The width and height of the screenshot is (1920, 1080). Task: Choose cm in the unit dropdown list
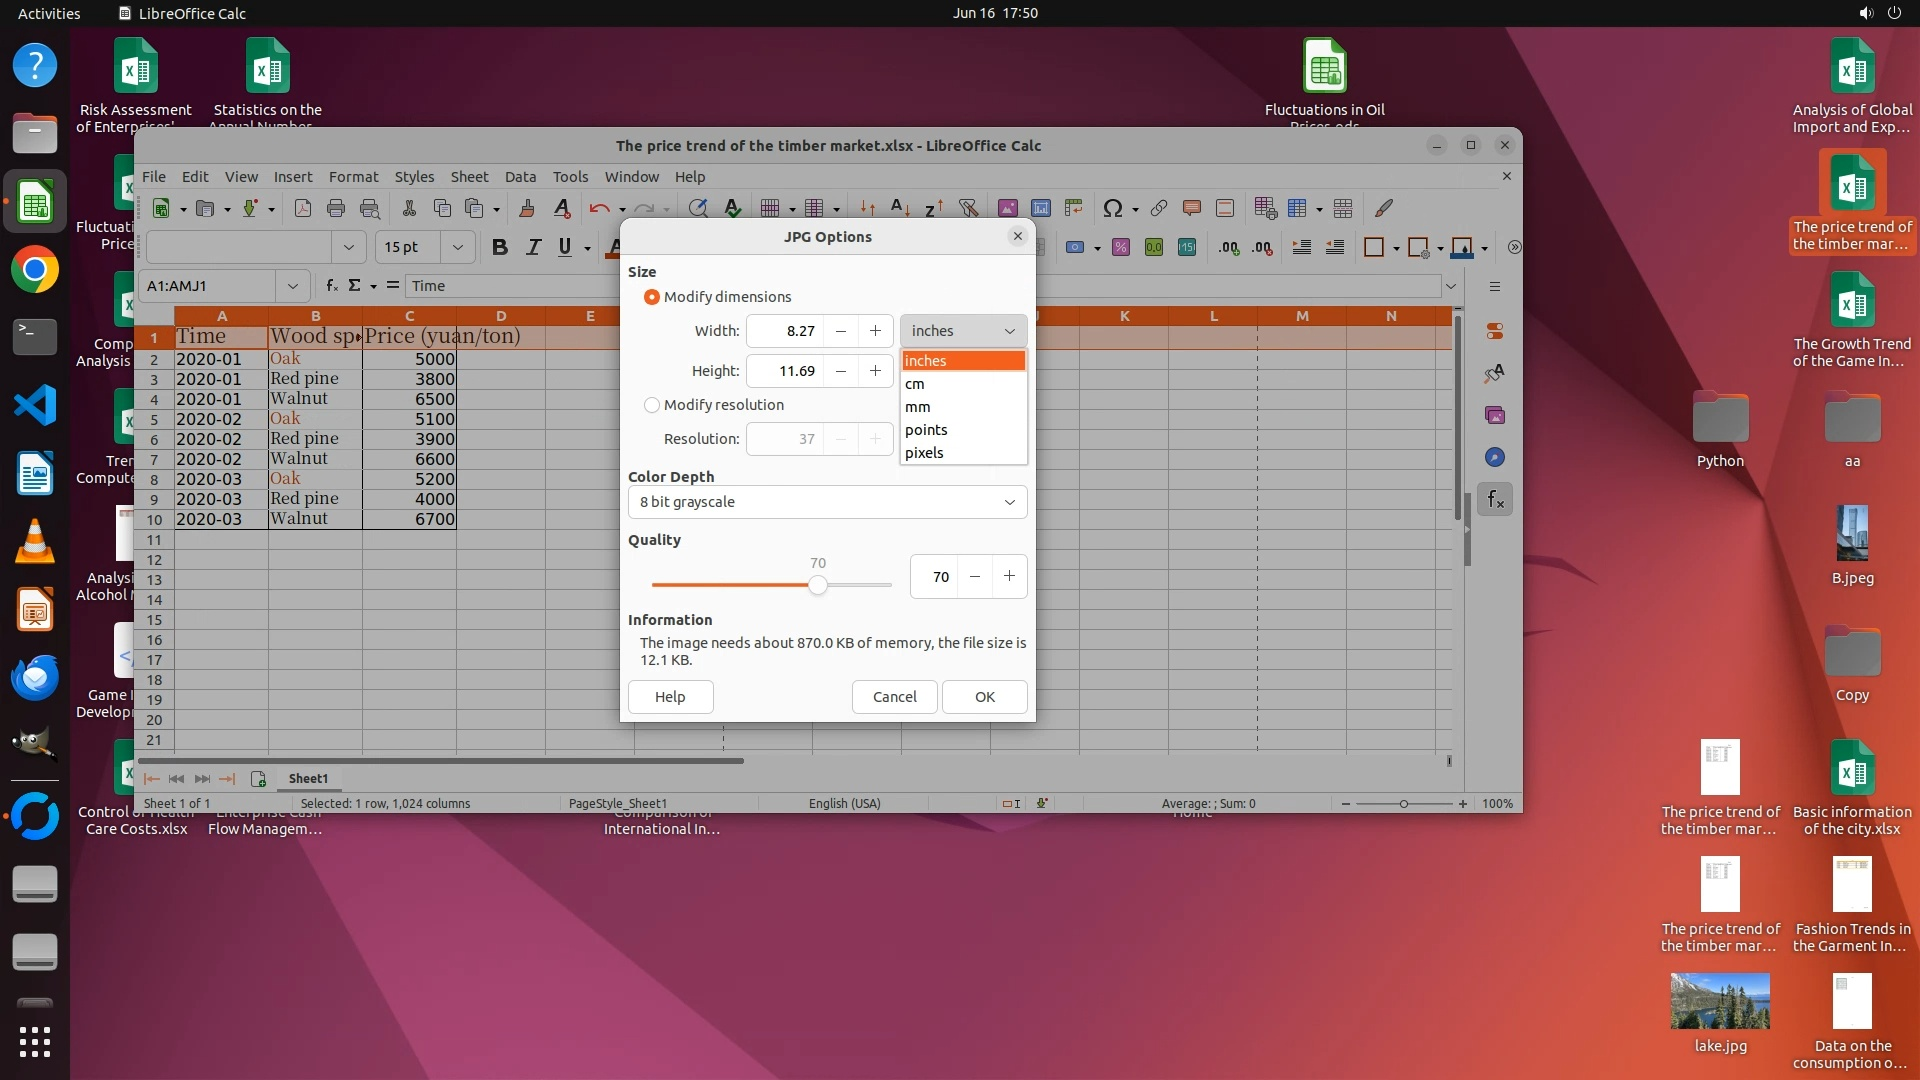coord(915,384)
